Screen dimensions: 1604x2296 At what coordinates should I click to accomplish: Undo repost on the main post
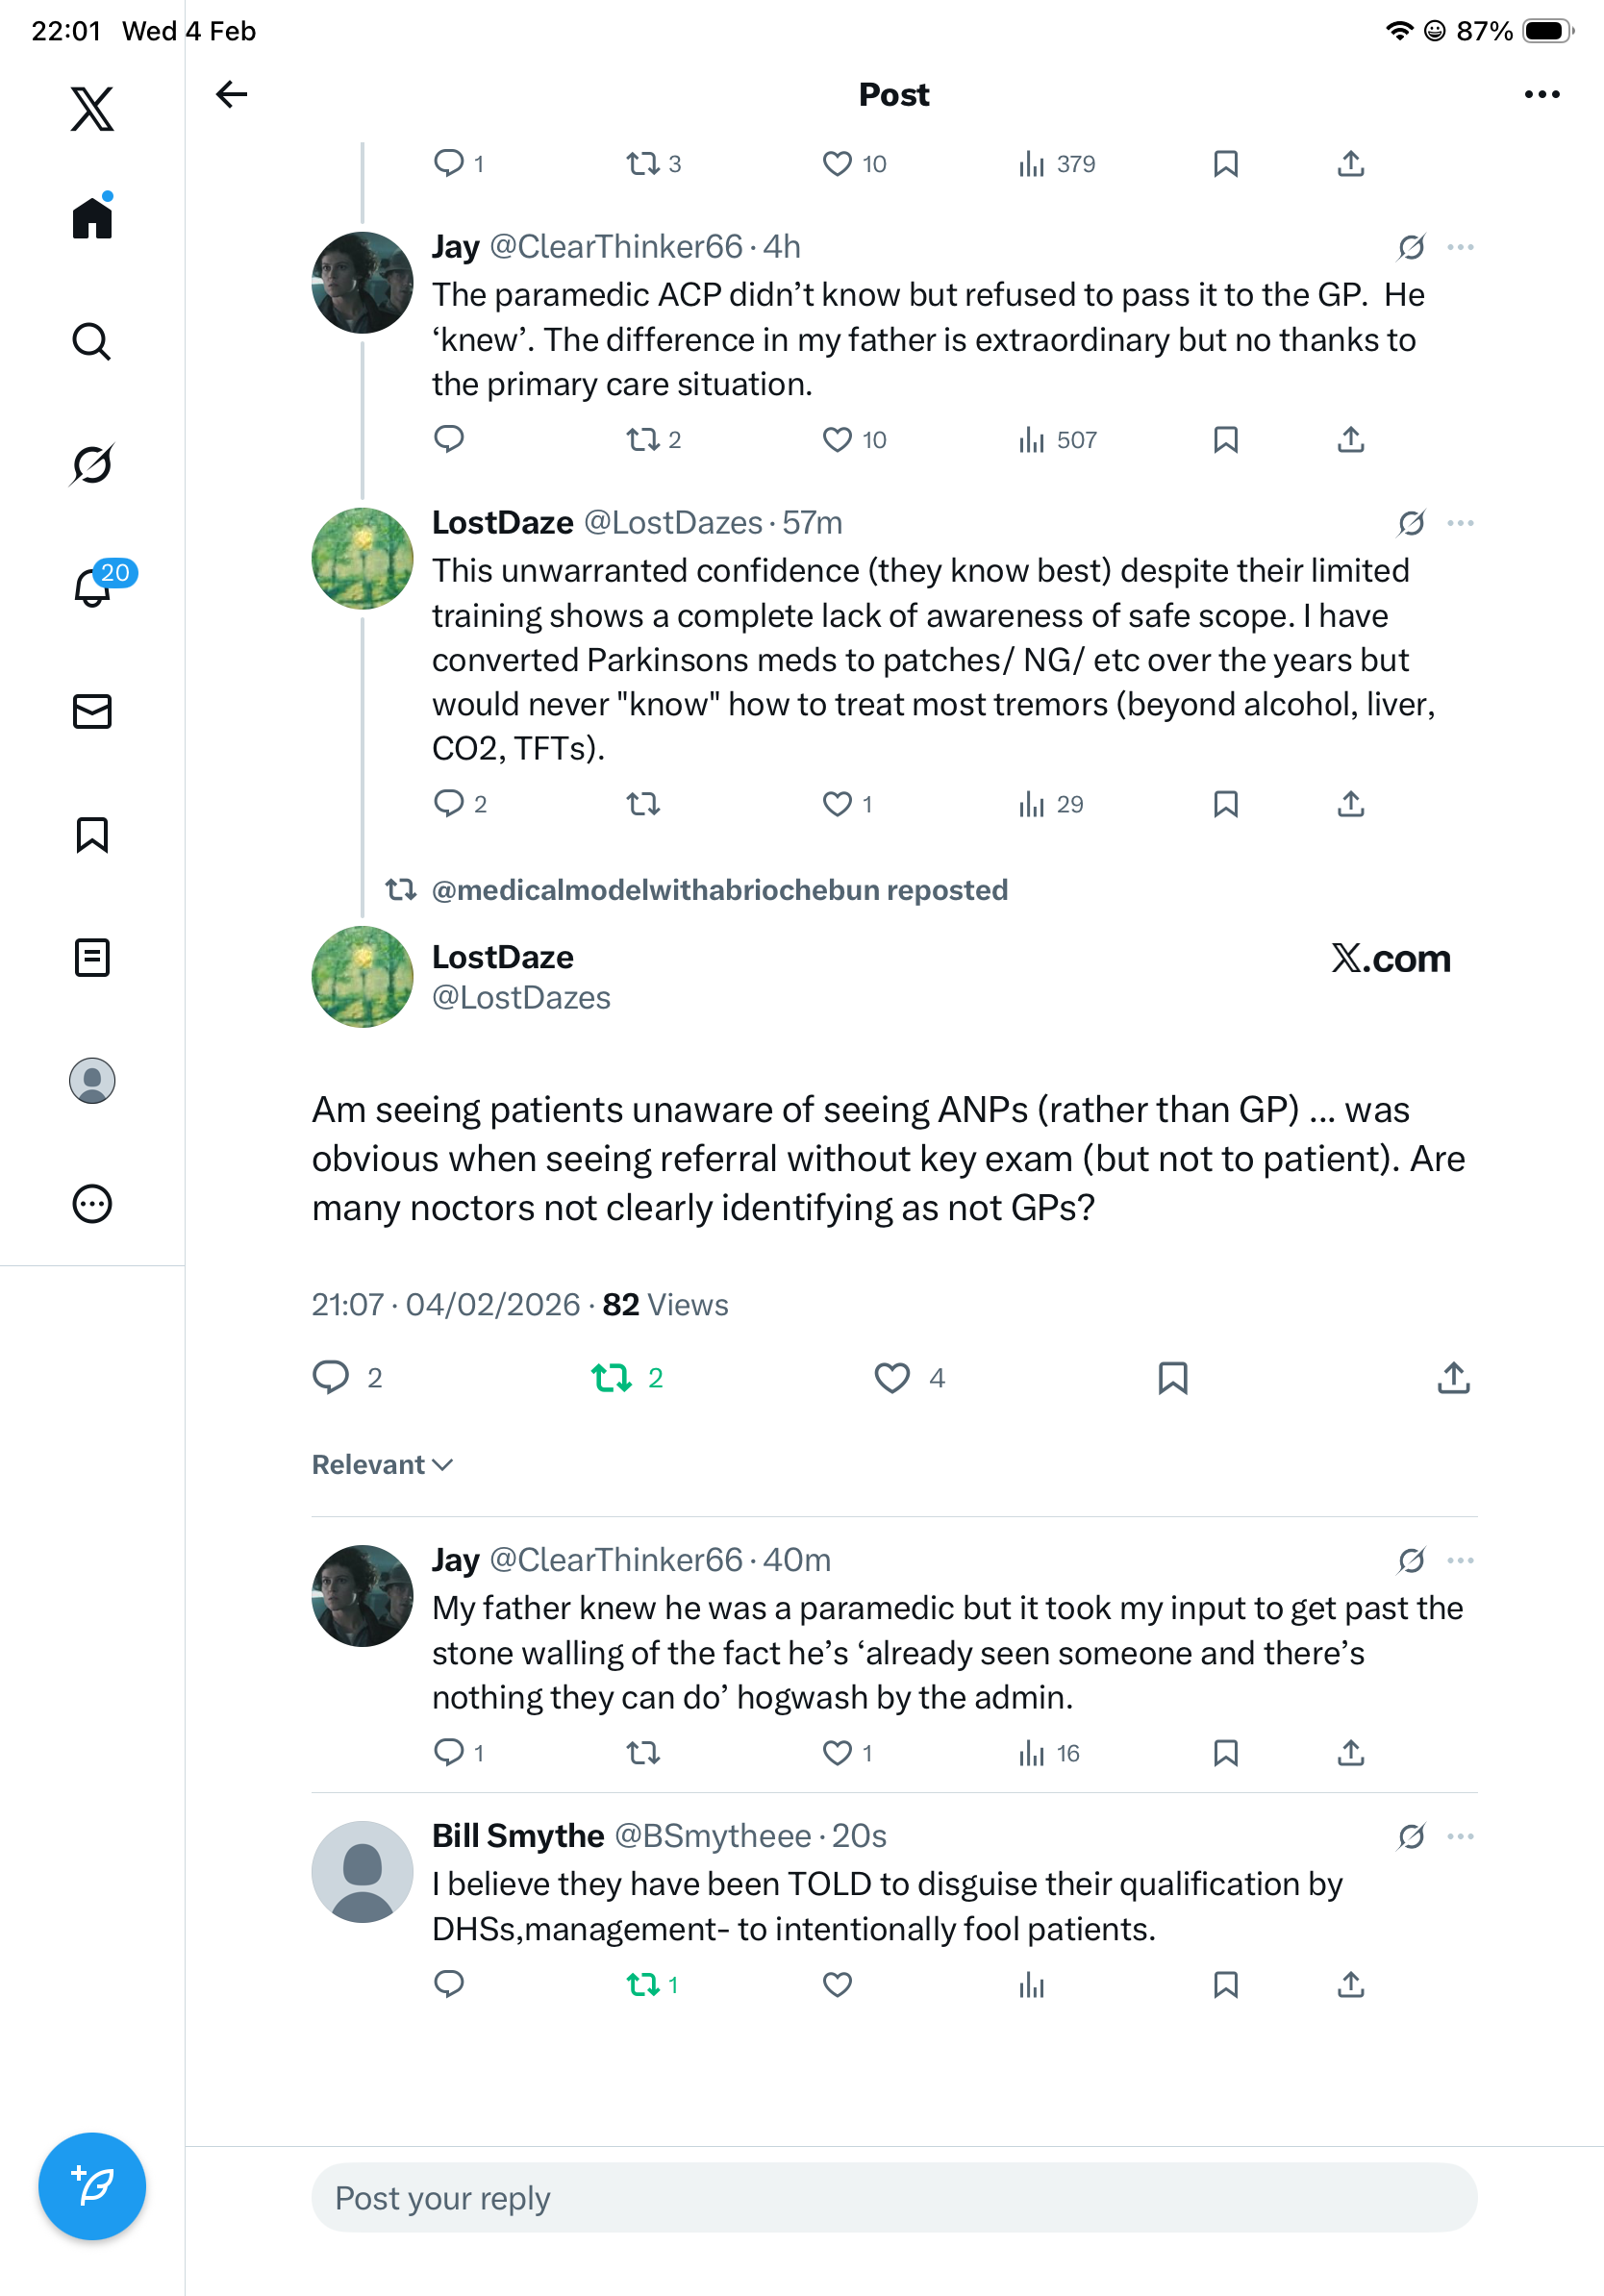coord(612,1378)
